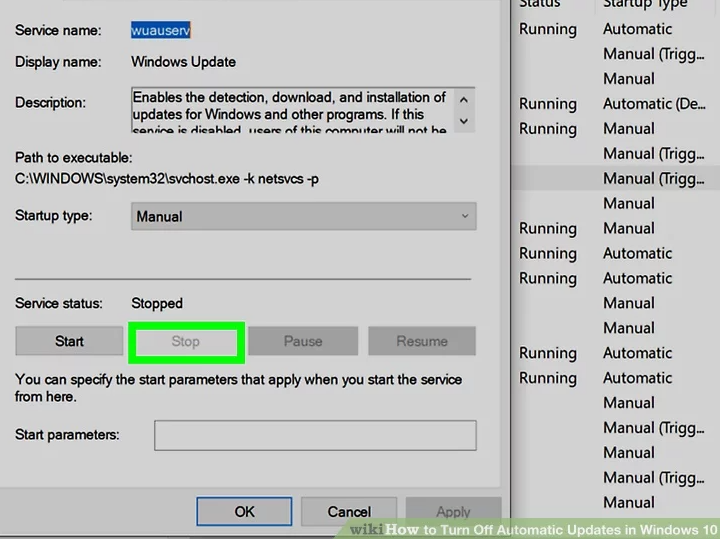Click inside the Description text box

click(x=290, y=112)
